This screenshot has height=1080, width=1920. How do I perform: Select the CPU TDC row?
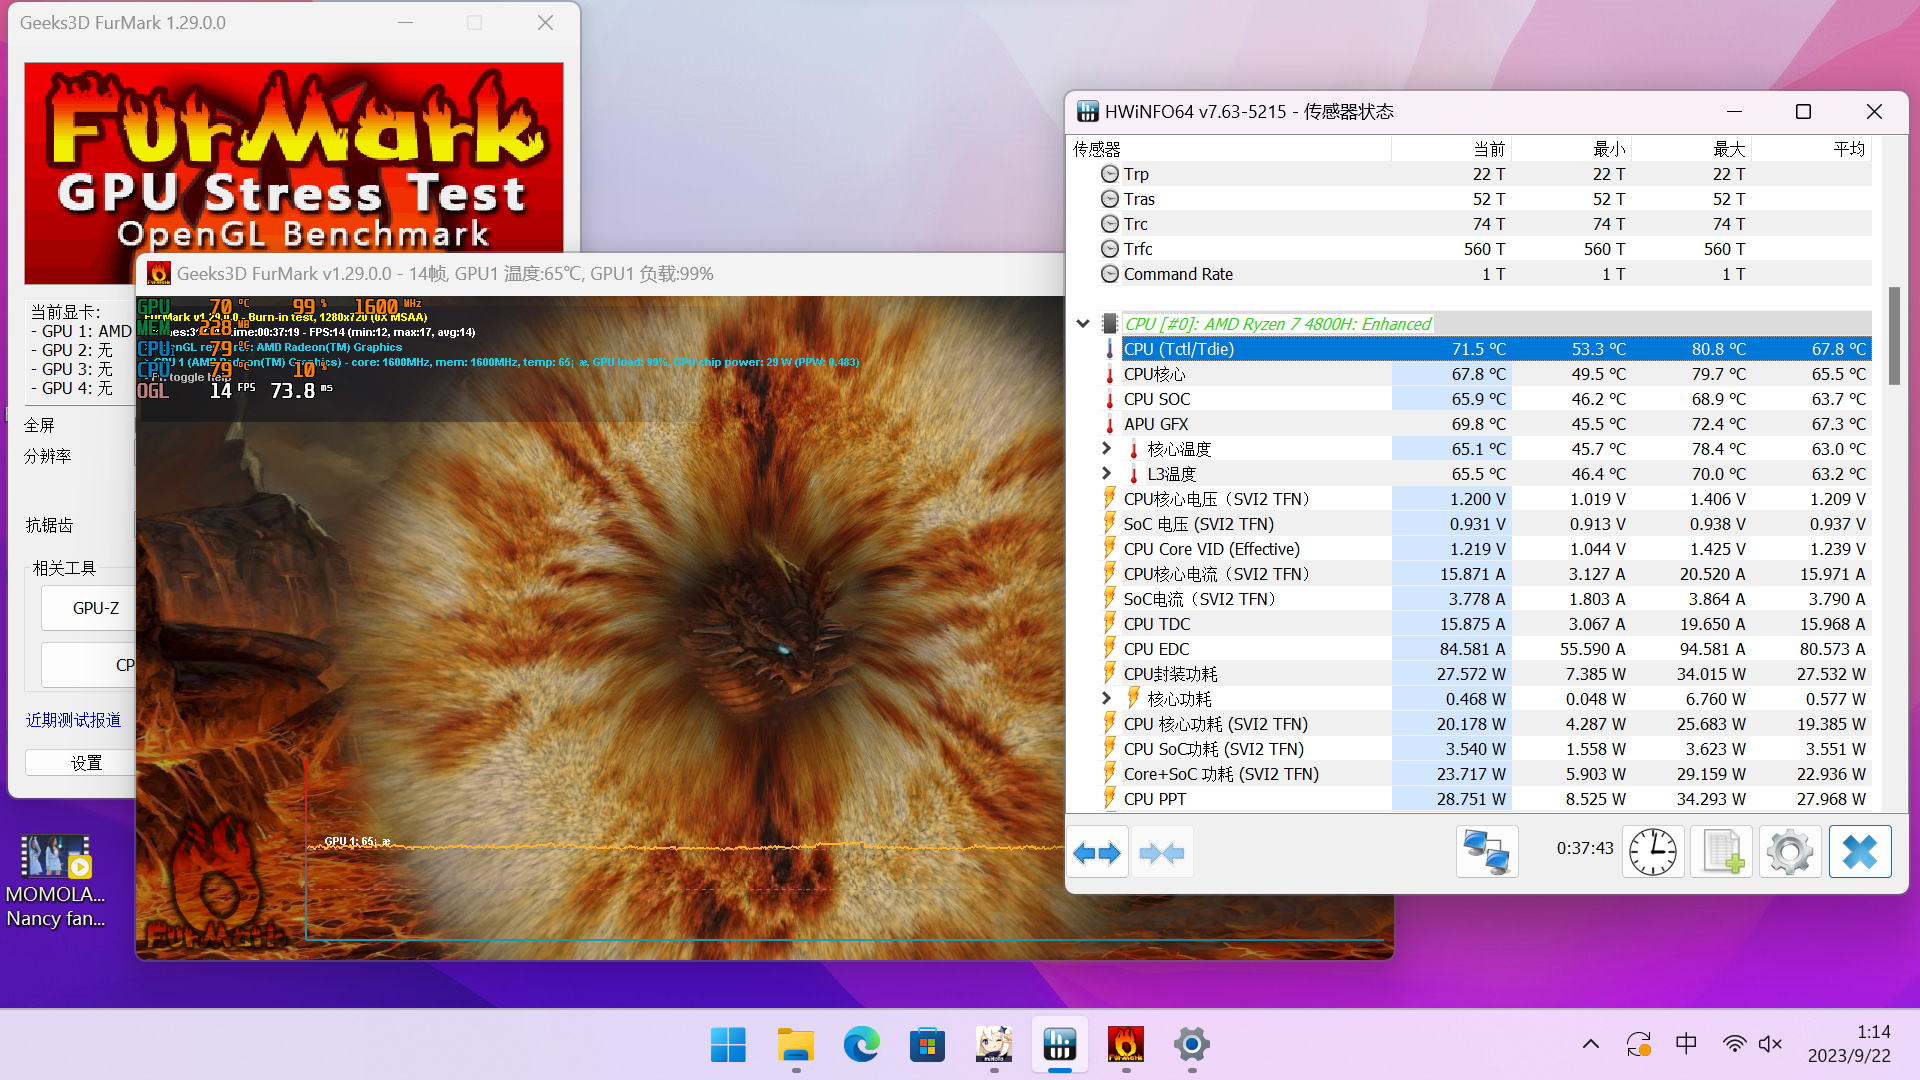click(x=1486, y=624)
